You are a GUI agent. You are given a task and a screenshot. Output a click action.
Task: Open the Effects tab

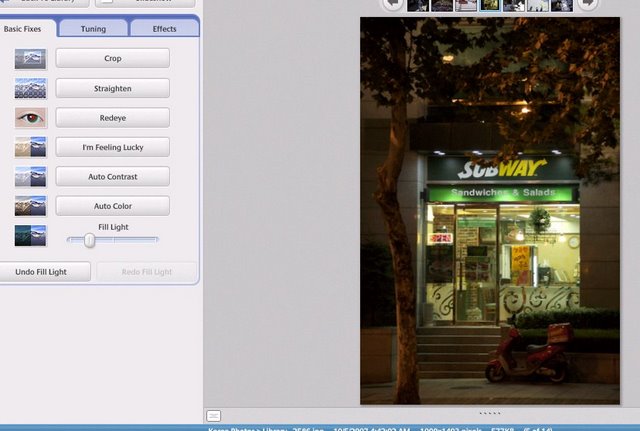pos(164,29)
